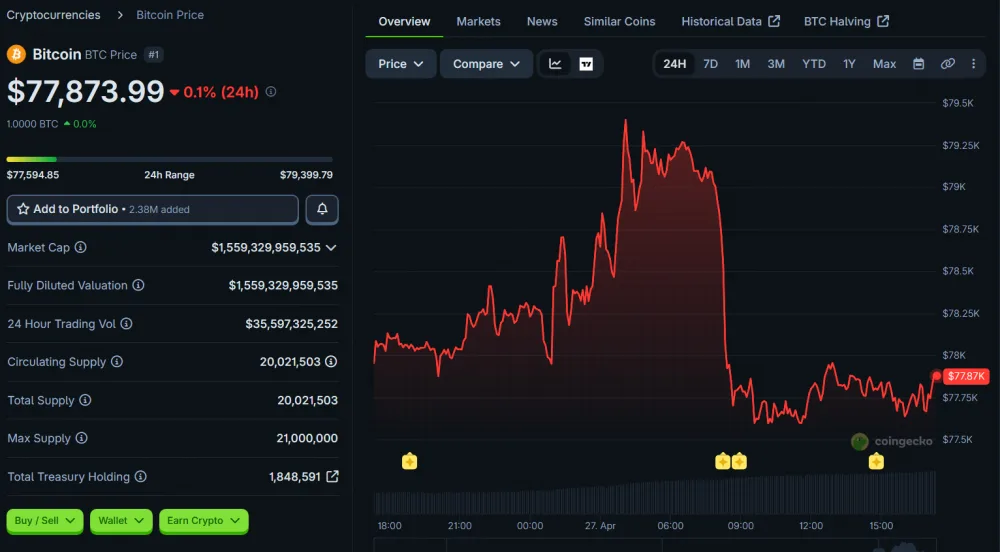
Task: Open the Price dropdown
Action: click(401, 64)
